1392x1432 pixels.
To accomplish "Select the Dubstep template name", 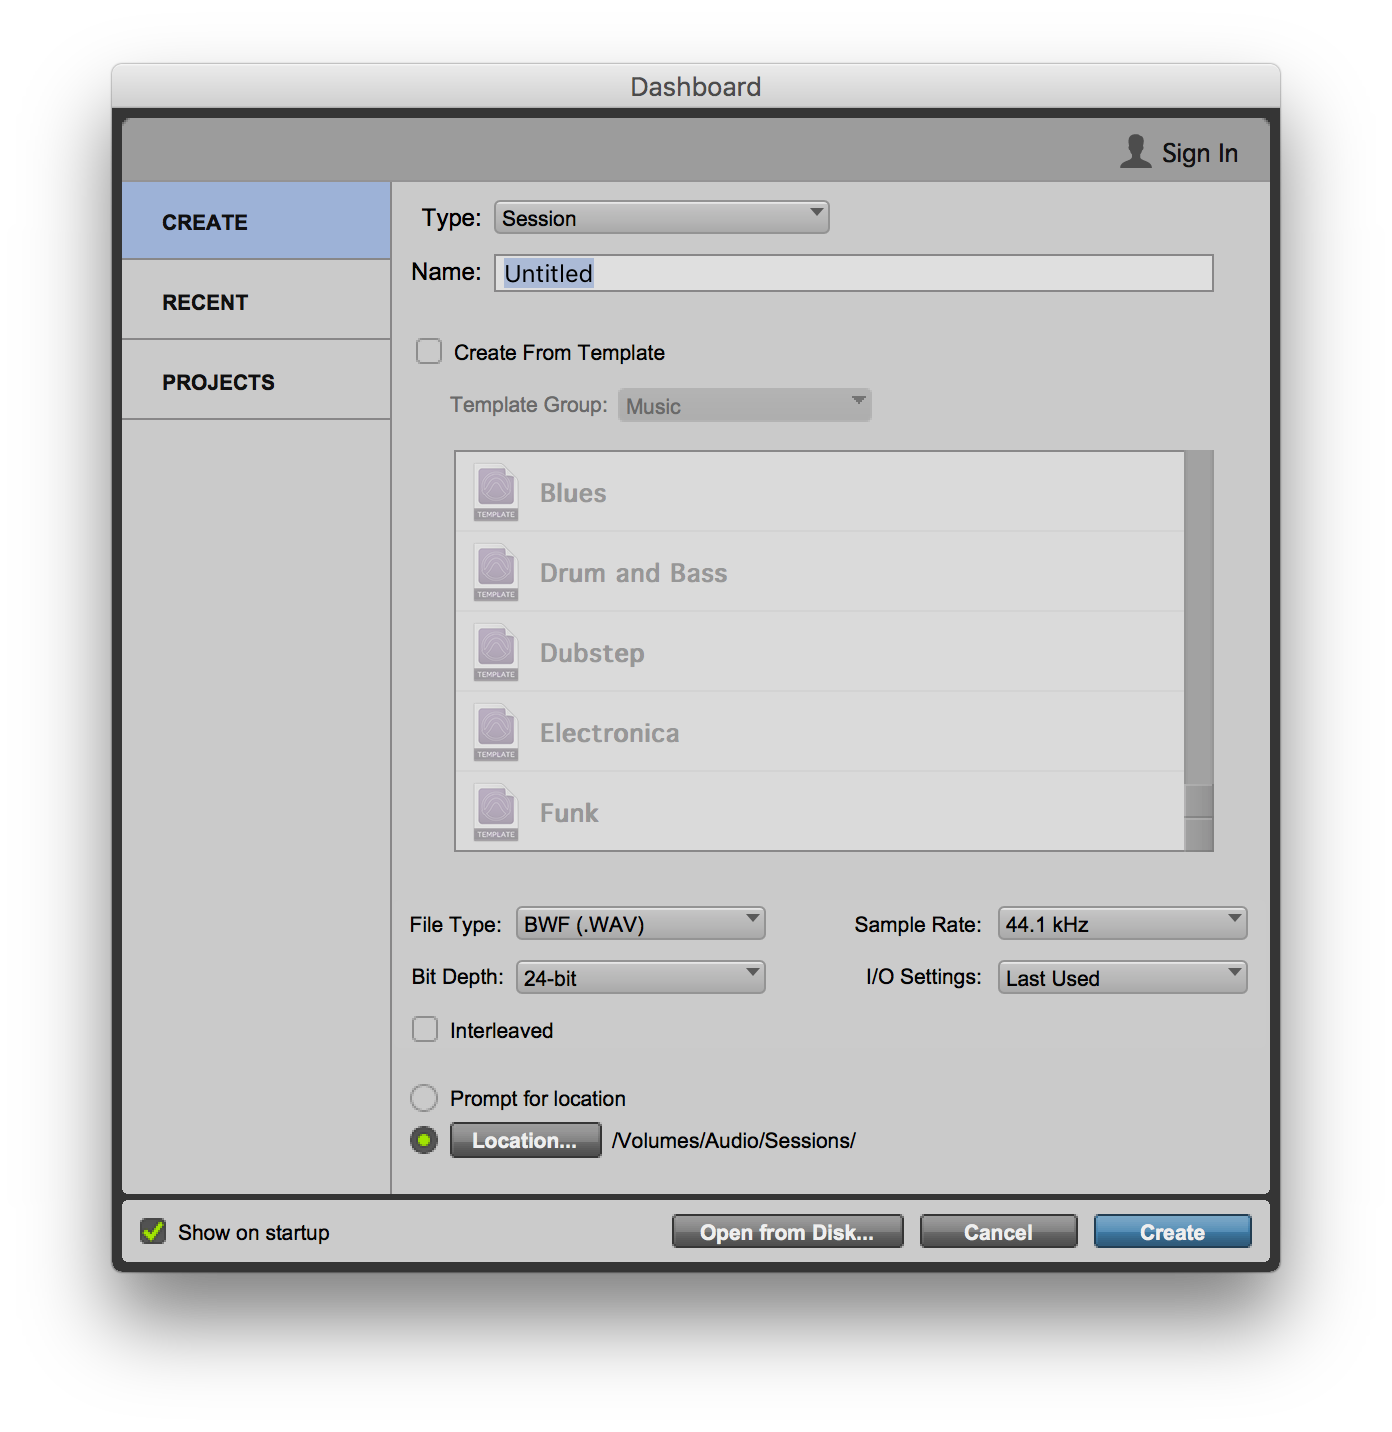I will [592, 653].
